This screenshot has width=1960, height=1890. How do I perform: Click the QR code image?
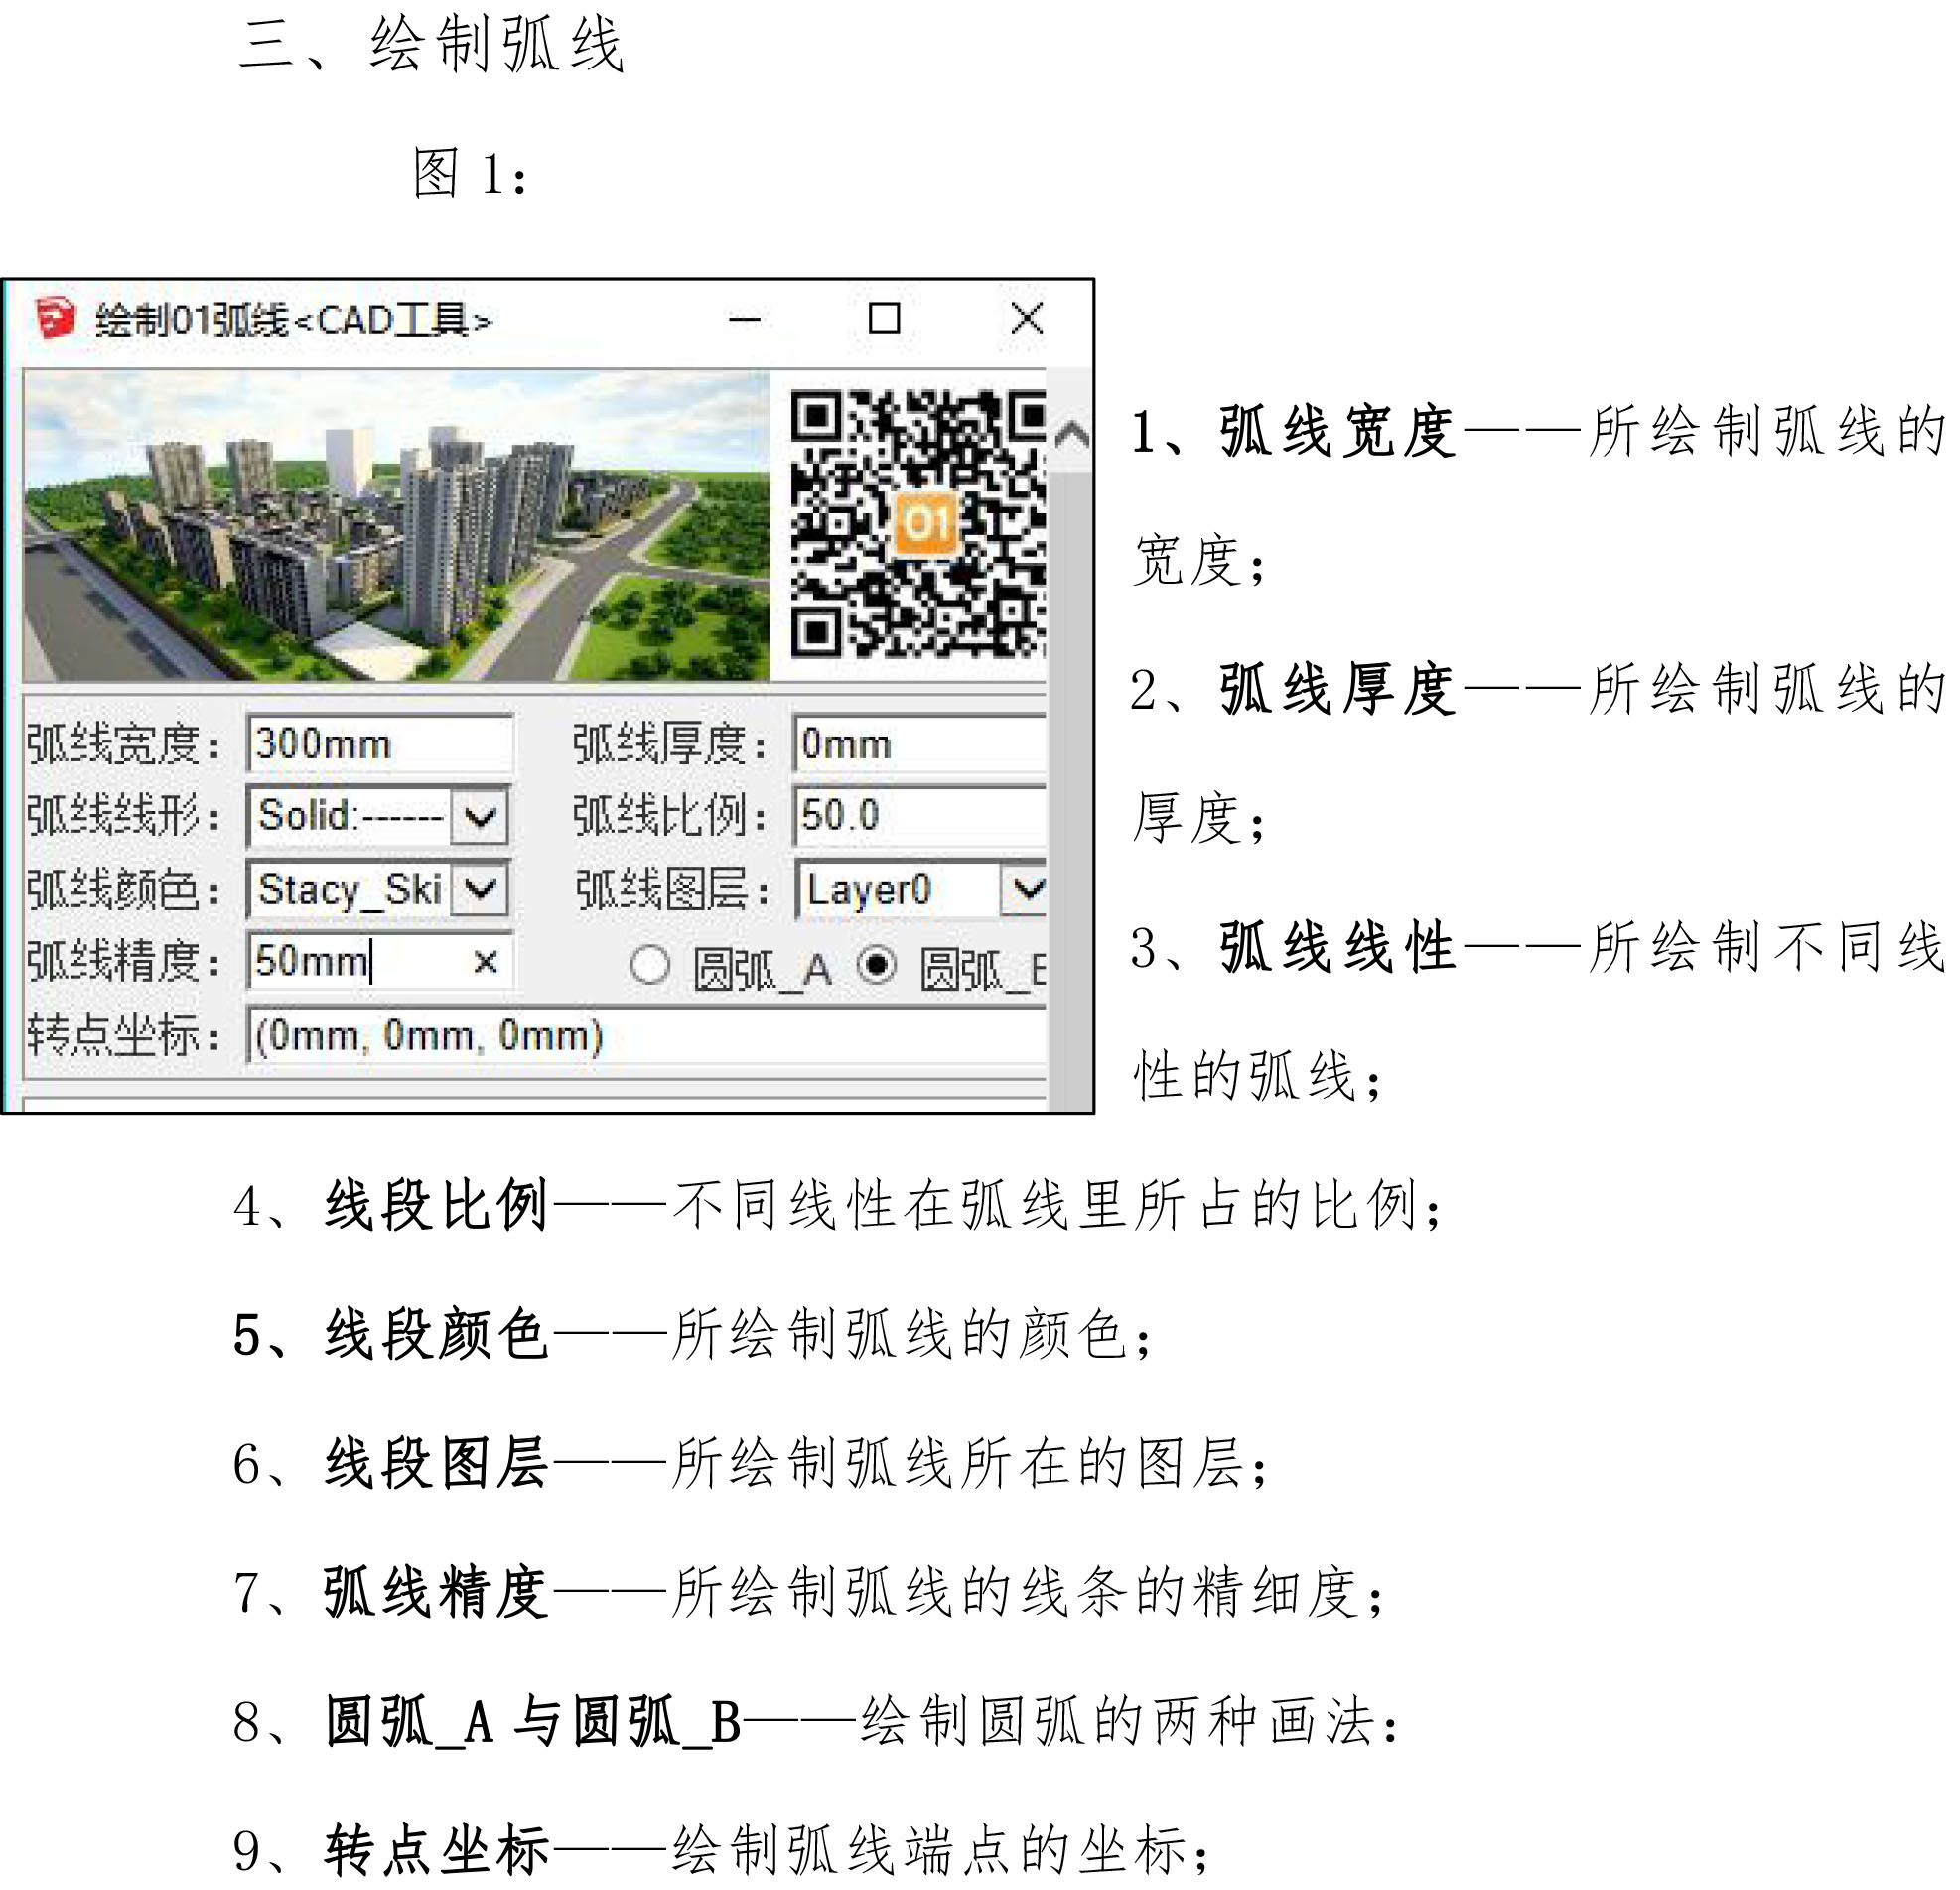point(918,524)
